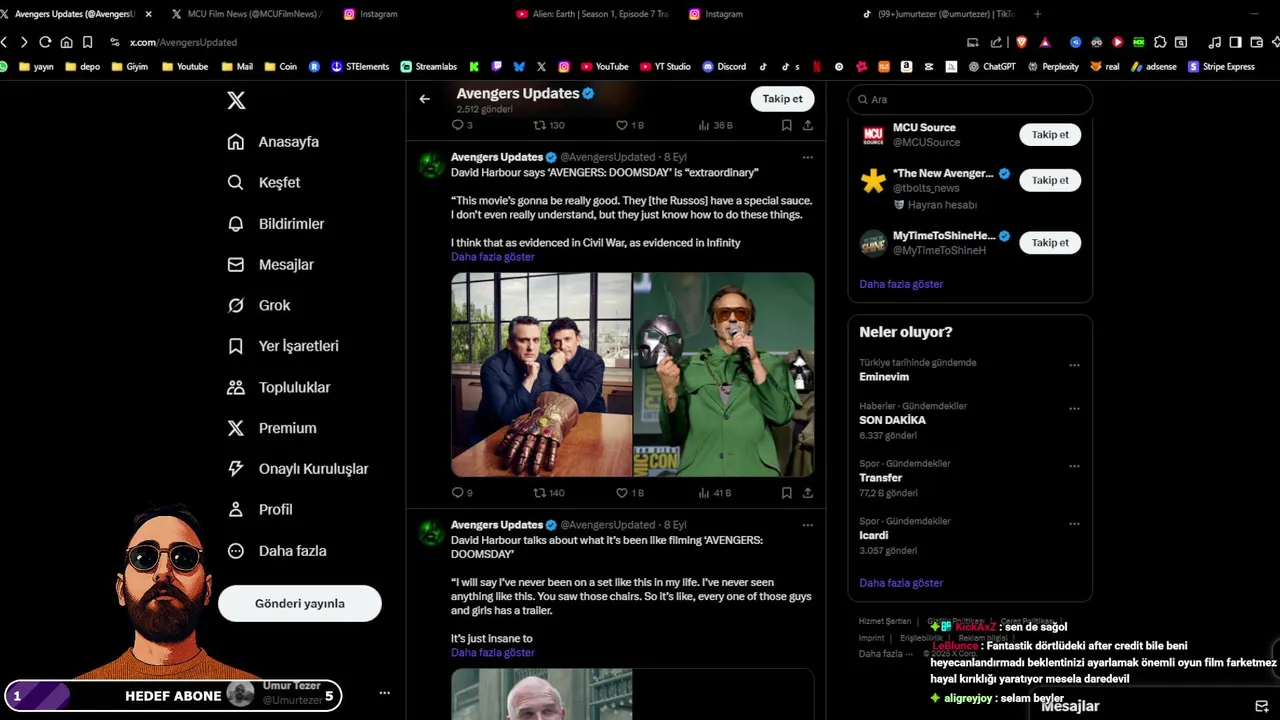The height and width of the screenshot is (720, 1280).
Task: Open Onaylı Kuruluşlar page
Action: point(298,469)
